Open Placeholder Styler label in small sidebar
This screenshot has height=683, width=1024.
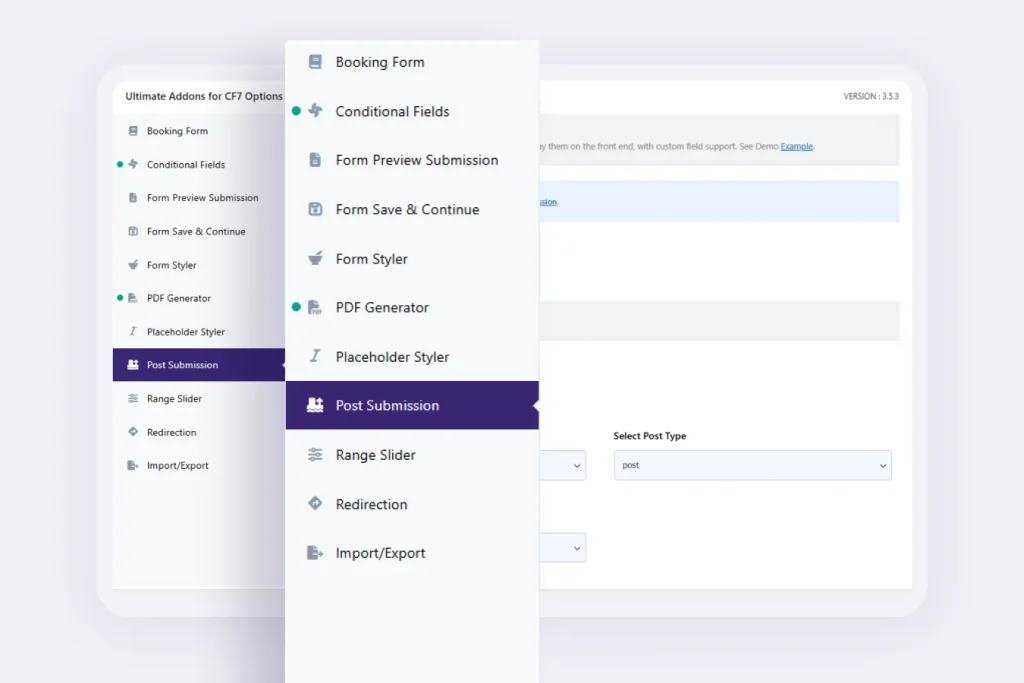click(185, 332)
